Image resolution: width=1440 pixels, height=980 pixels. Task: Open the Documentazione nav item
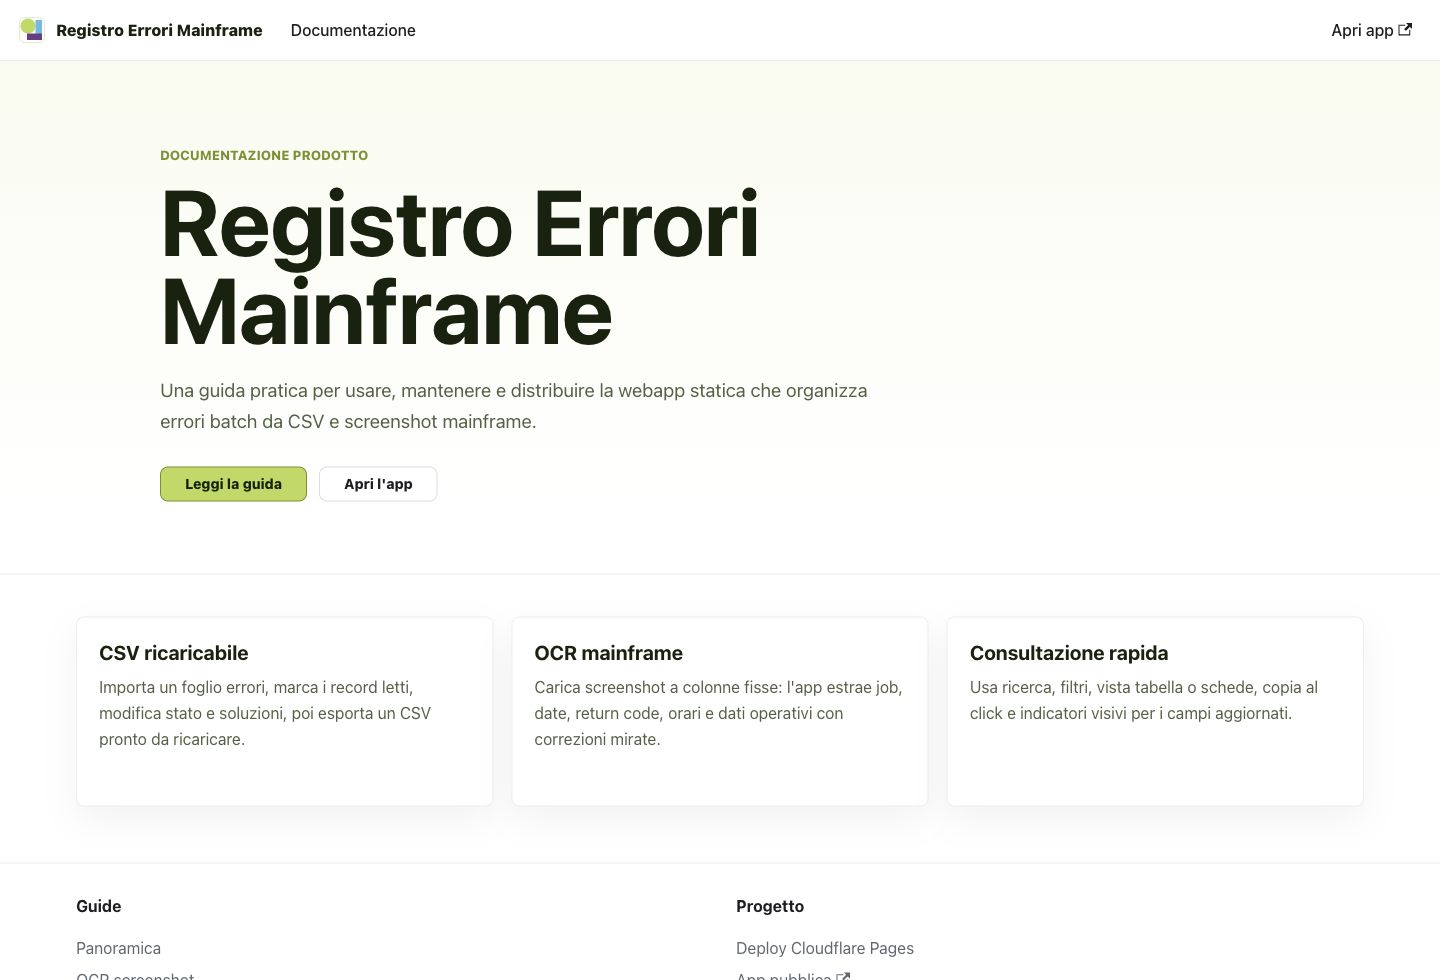click(x=353, y=30)
